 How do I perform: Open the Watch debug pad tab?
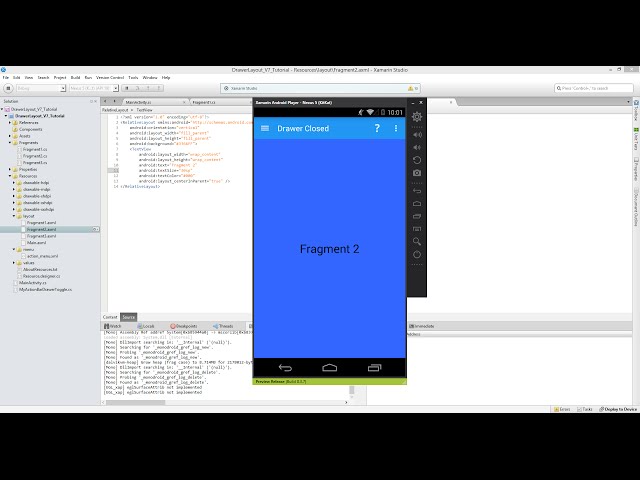point(113,326)
